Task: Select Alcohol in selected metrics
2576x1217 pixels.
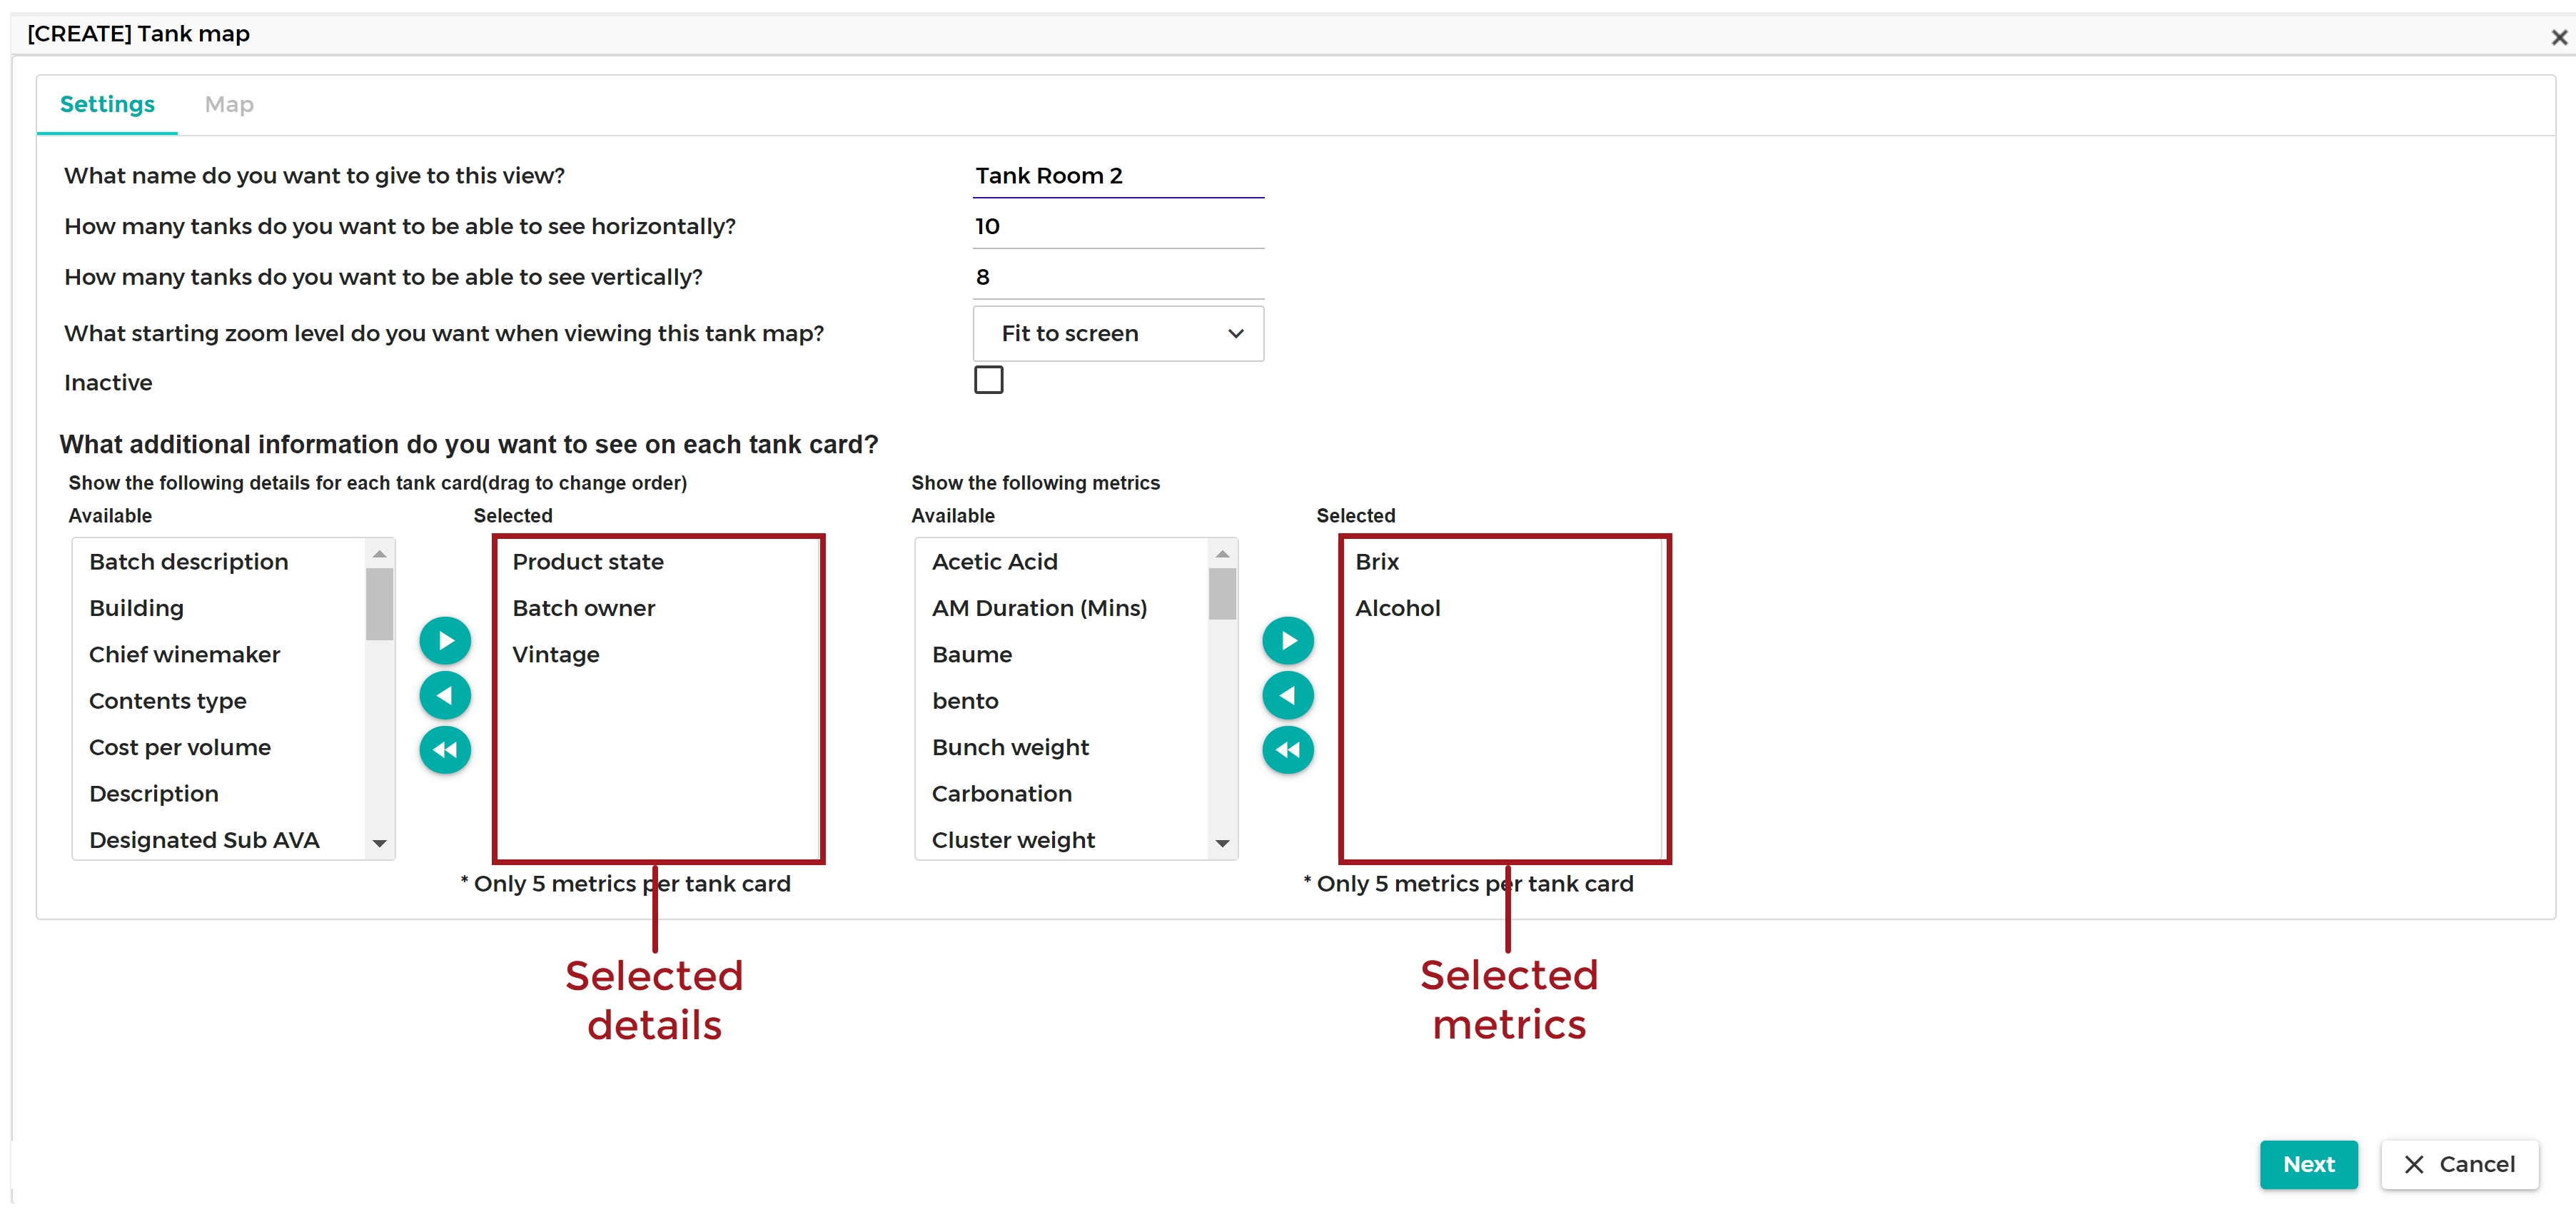Action: click(1503, 608)
